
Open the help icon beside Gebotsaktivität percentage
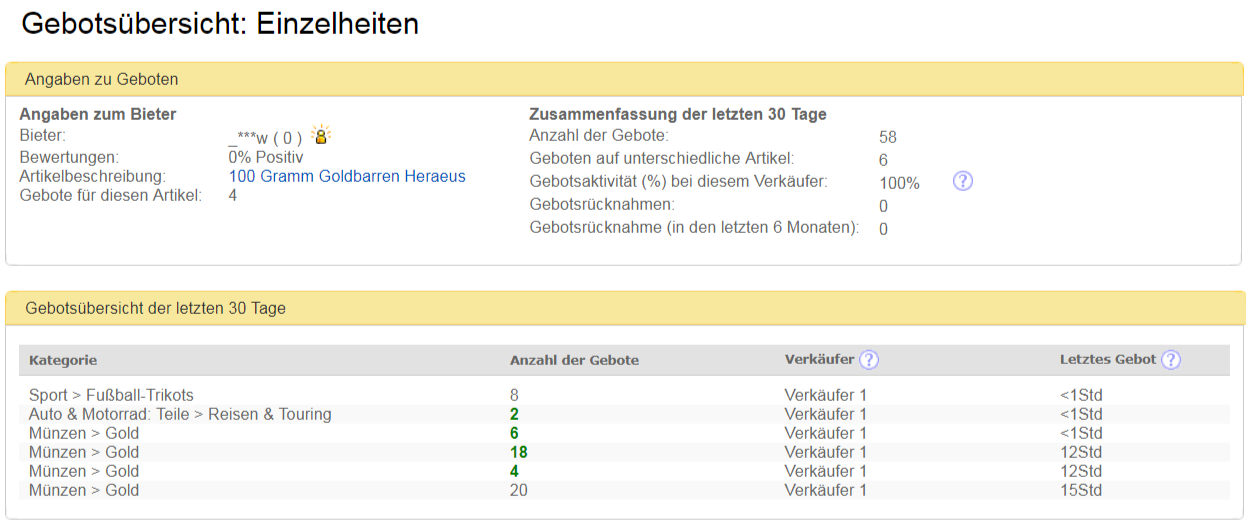[962, 181]
